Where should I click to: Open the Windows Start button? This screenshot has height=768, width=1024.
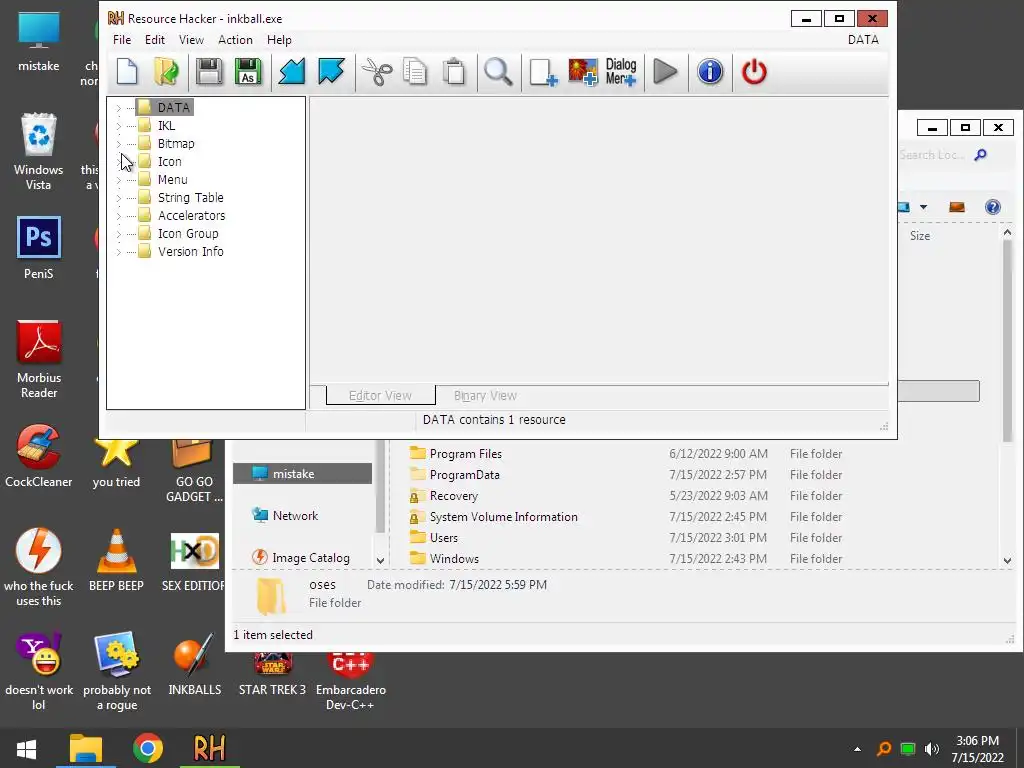coord(26,748)
